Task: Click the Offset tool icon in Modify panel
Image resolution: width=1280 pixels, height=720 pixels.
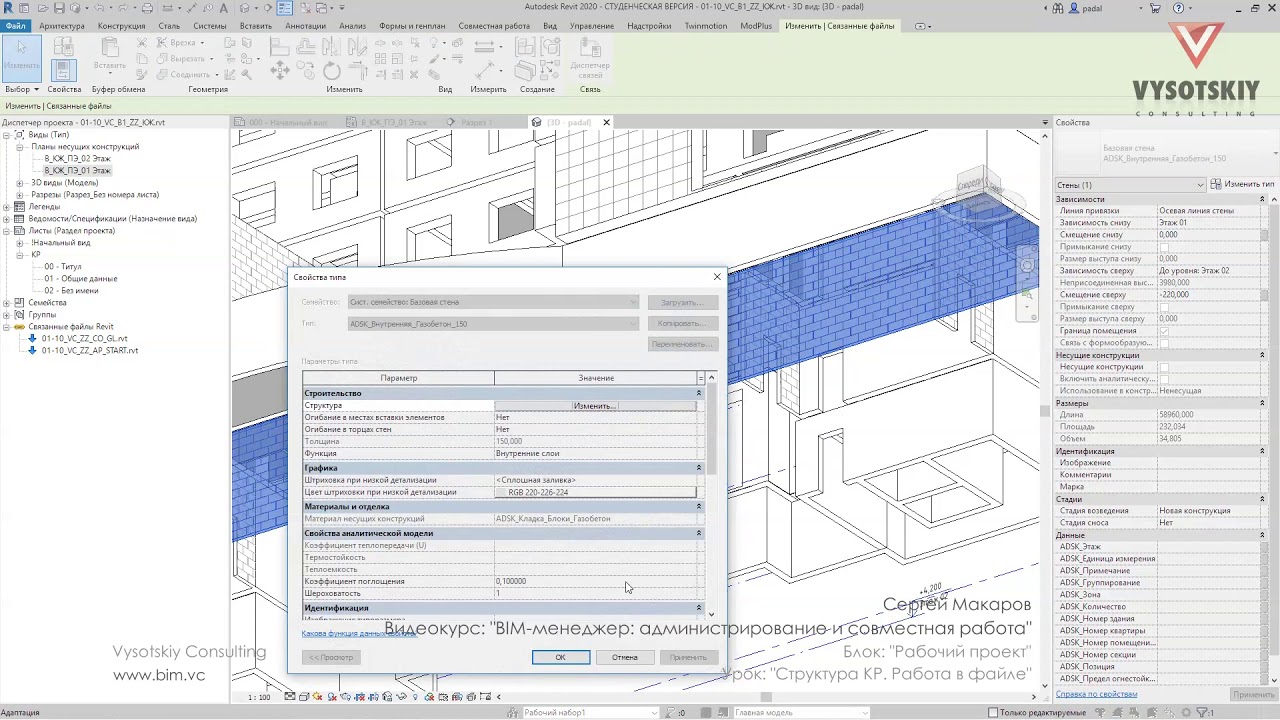Action: [305, 46]
